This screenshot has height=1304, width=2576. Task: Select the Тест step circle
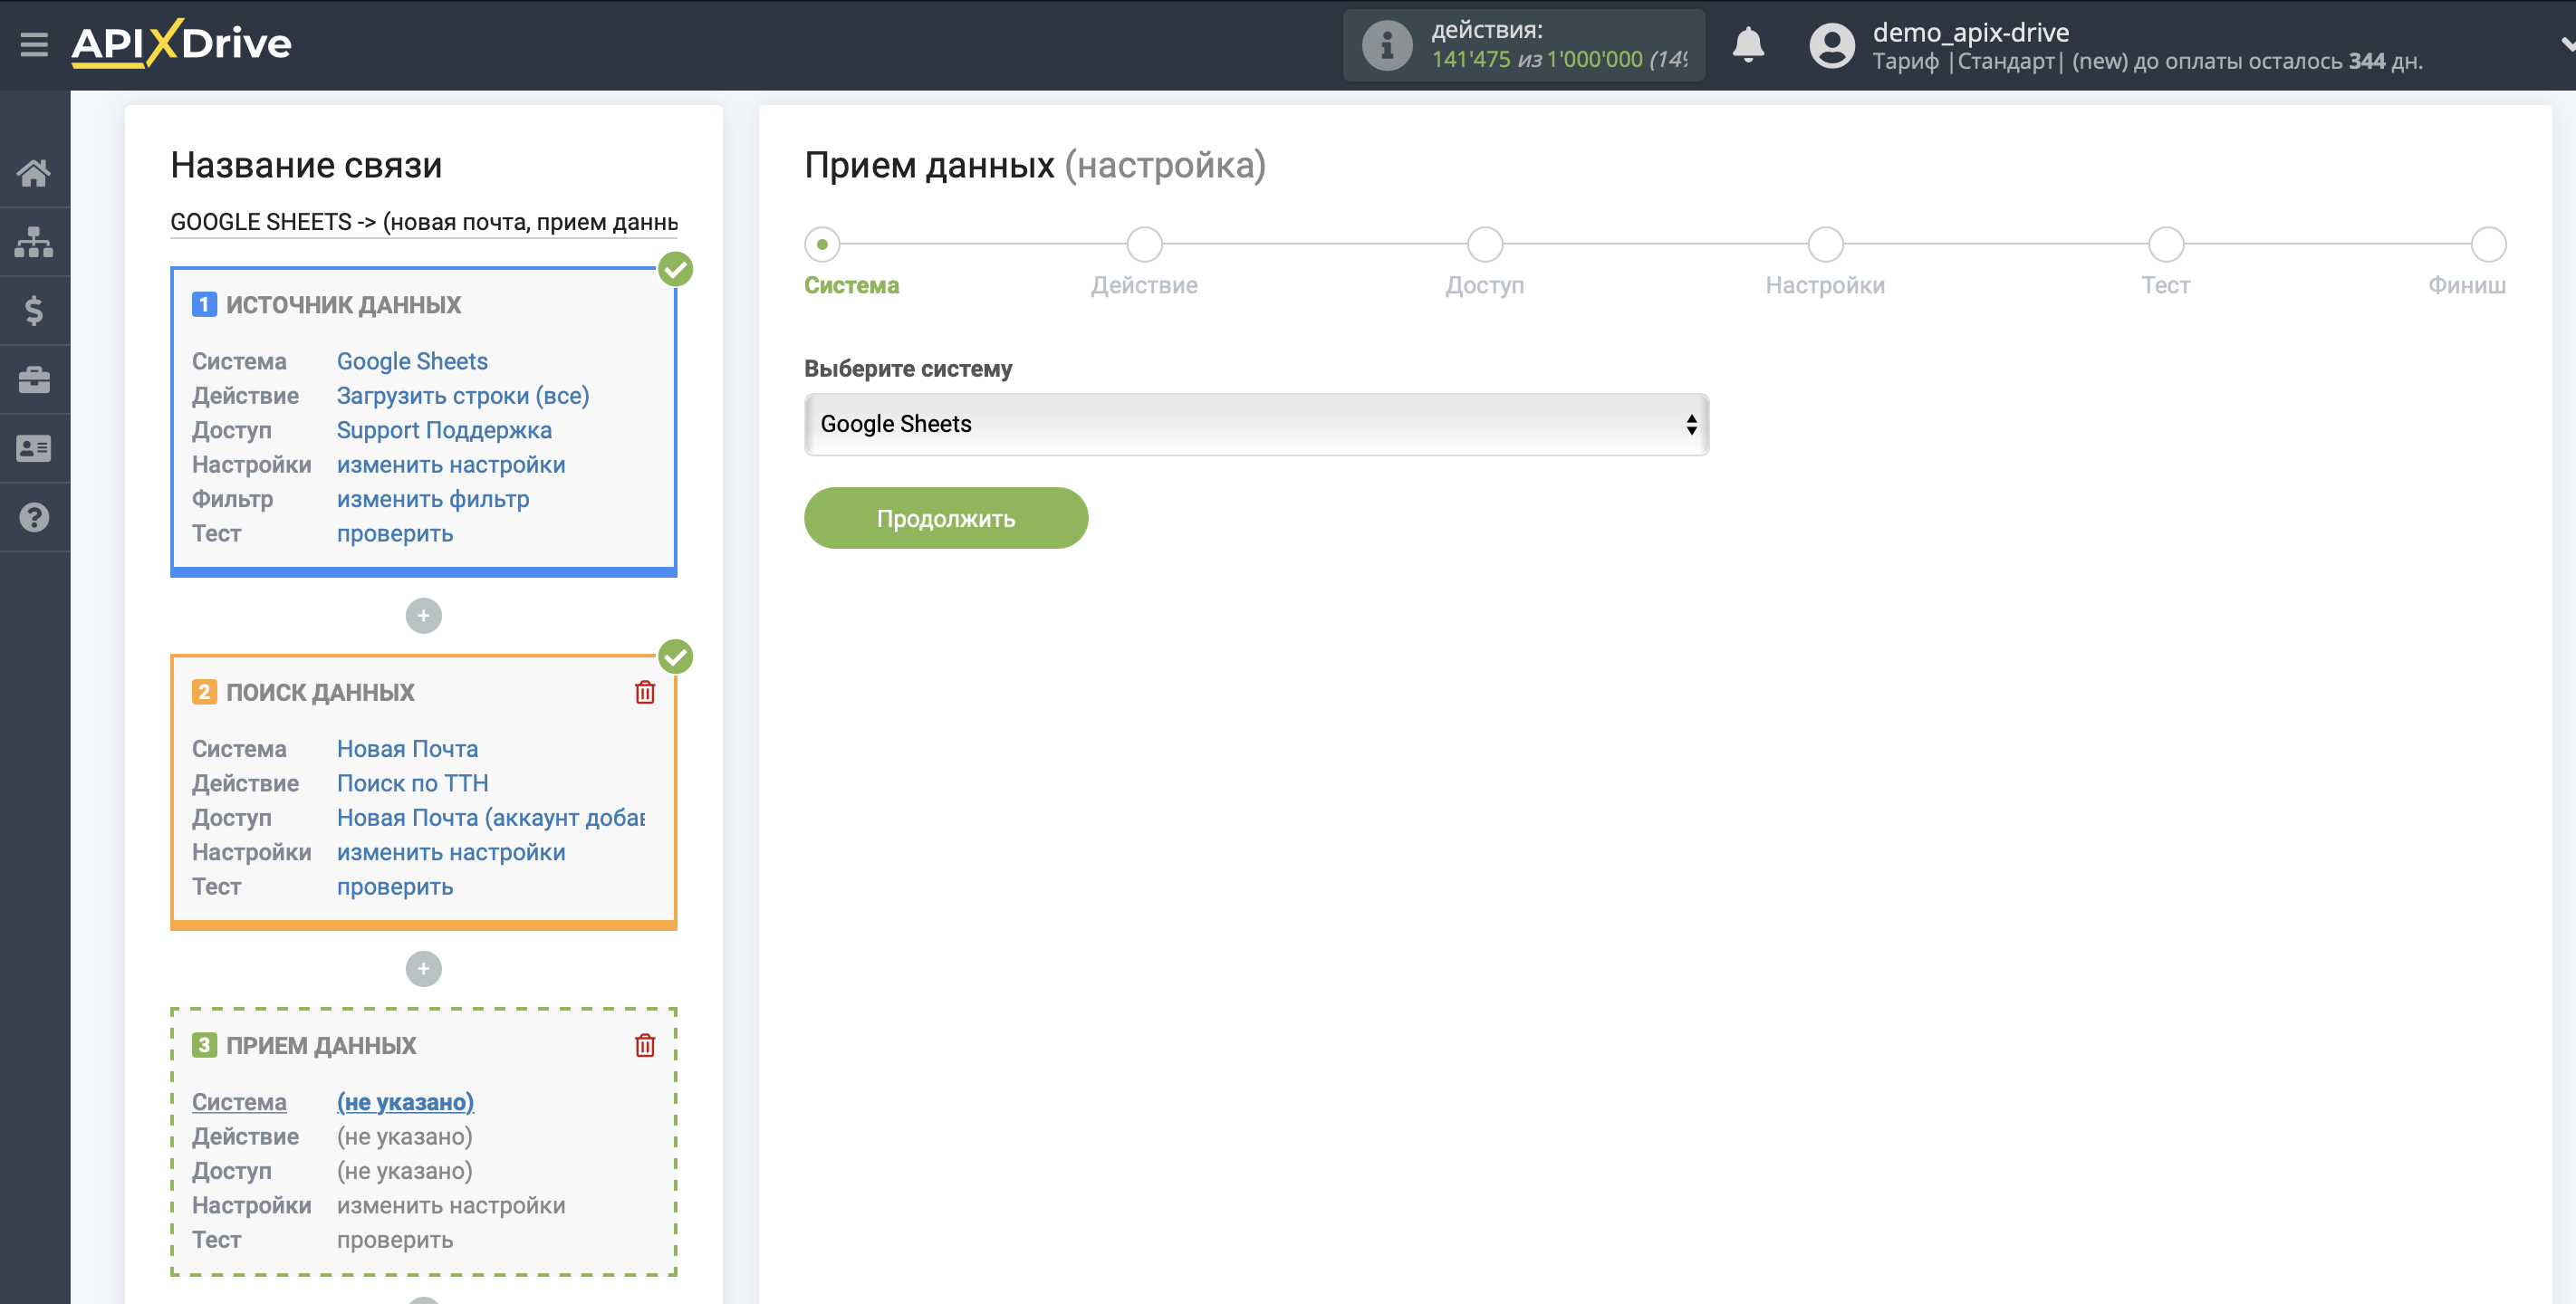point(2166,244)
